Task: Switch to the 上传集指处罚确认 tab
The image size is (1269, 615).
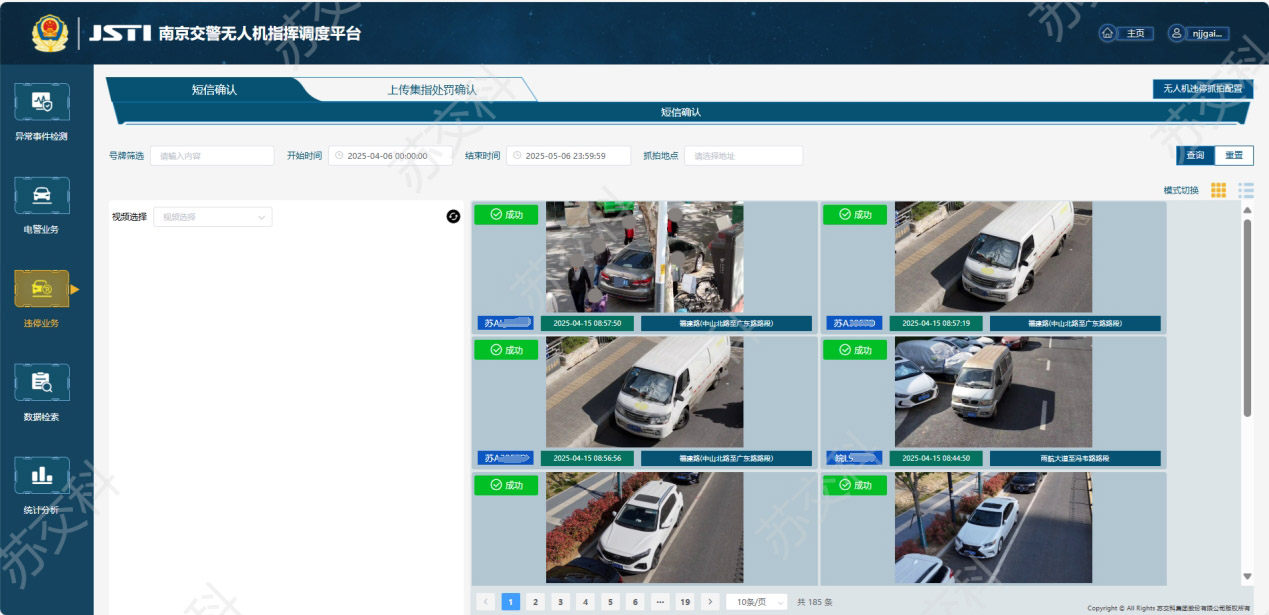Action: (431, 90)
